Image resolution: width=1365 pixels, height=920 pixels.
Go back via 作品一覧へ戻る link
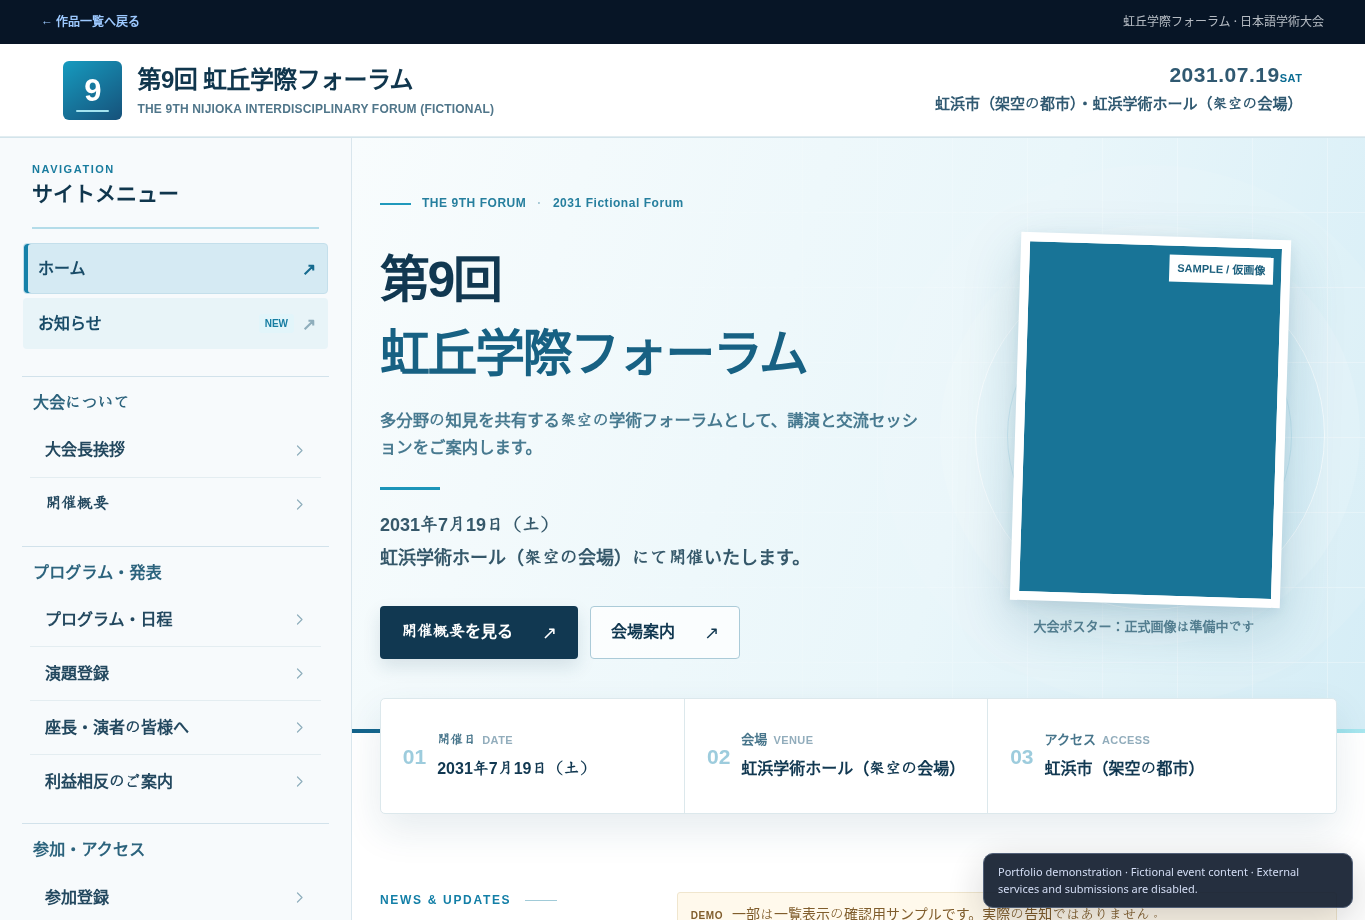(x=90, y=21)
